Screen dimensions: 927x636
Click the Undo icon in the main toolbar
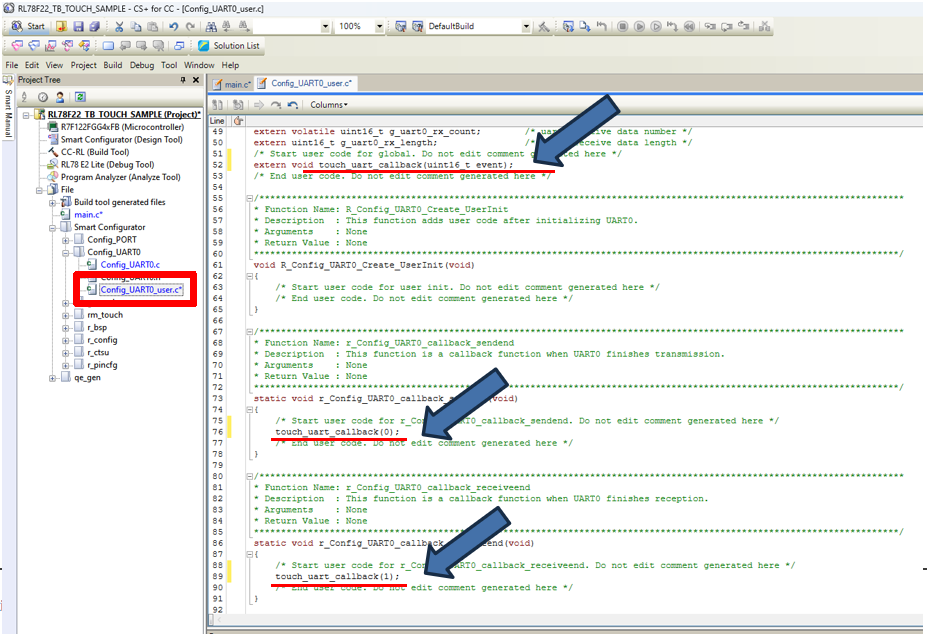[173, 26]
